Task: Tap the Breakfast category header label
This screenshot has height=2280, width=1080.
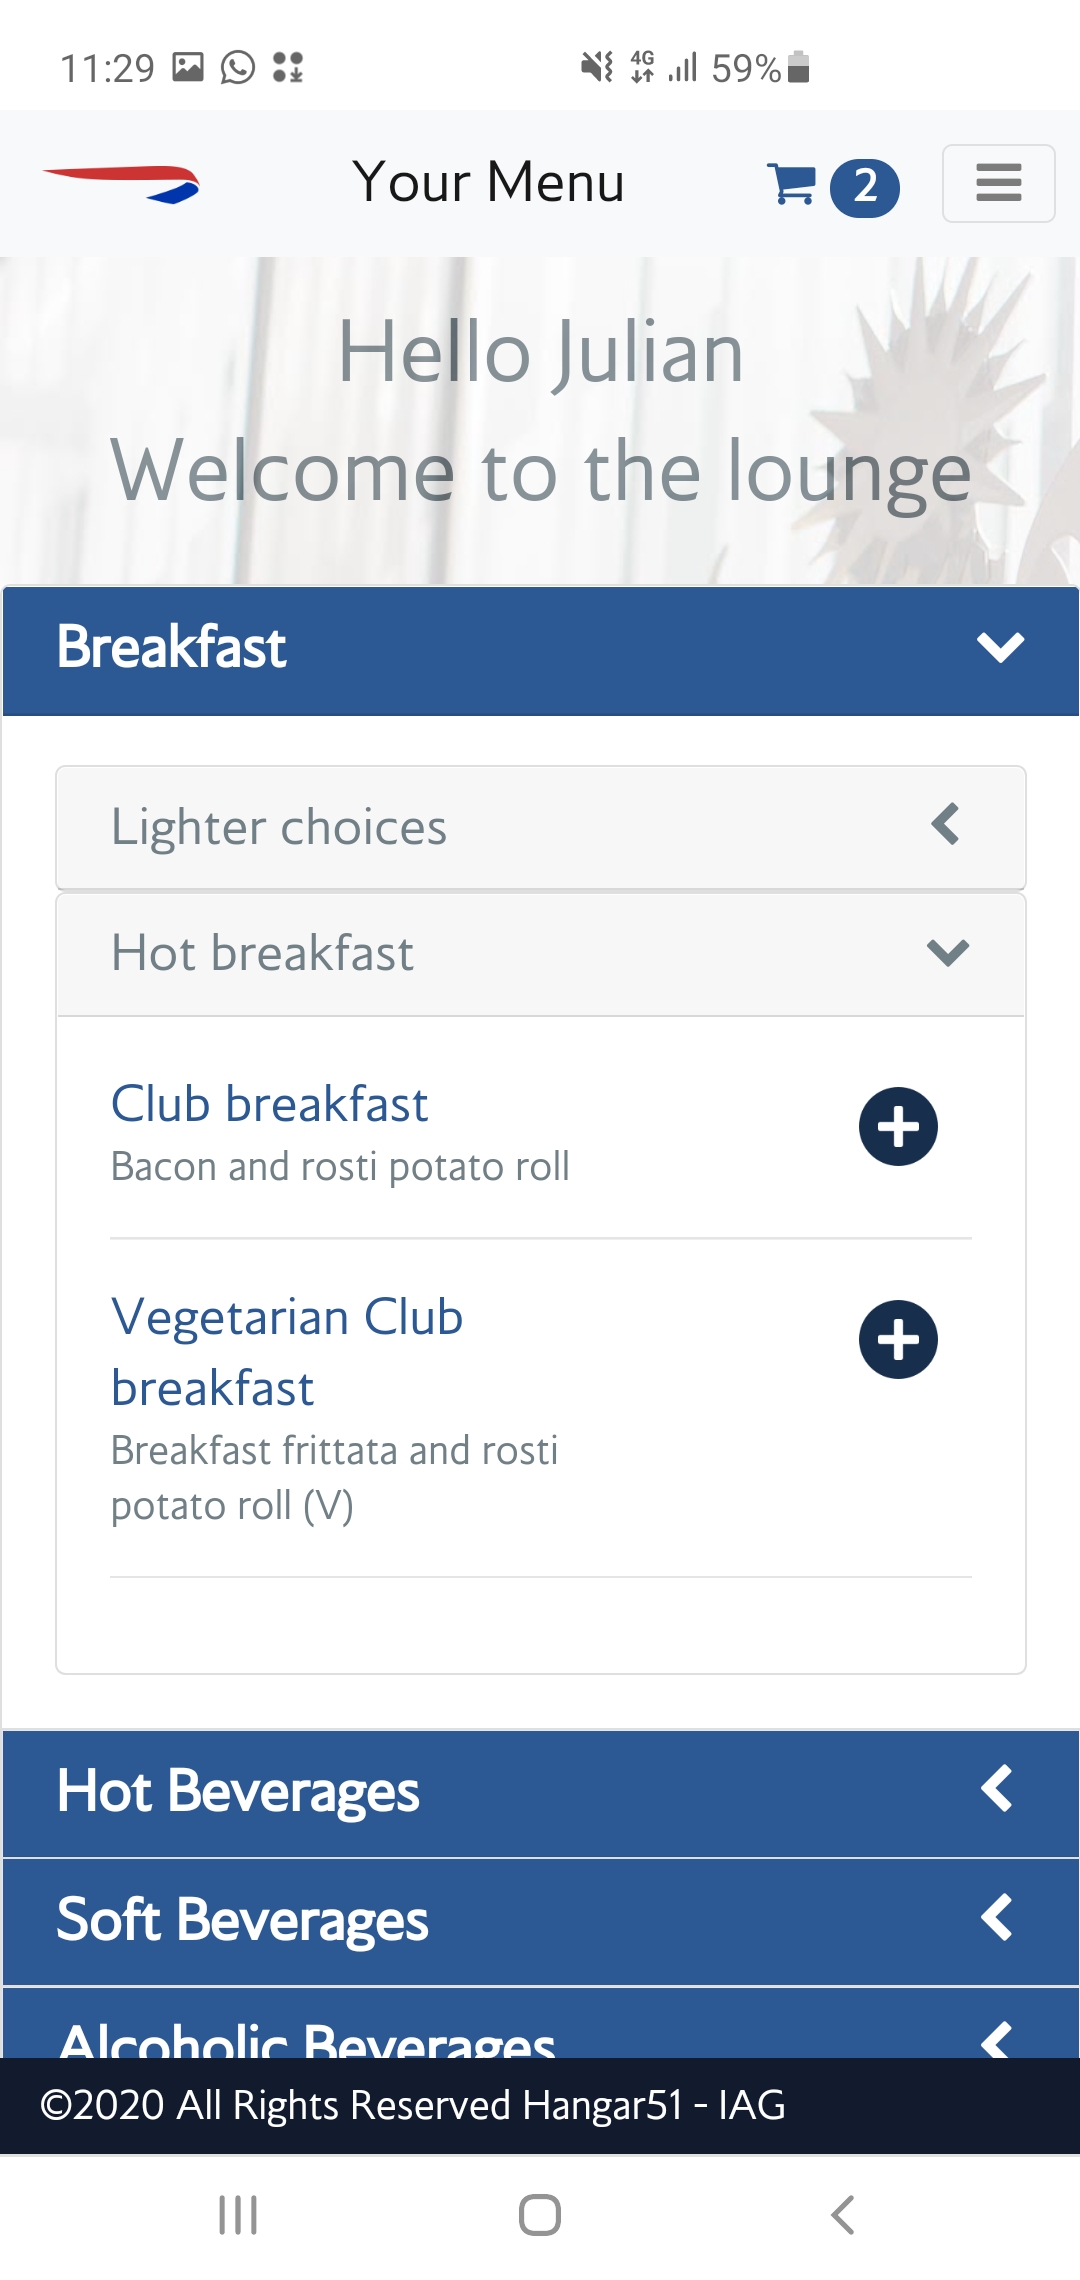Action: coord(172,647)
